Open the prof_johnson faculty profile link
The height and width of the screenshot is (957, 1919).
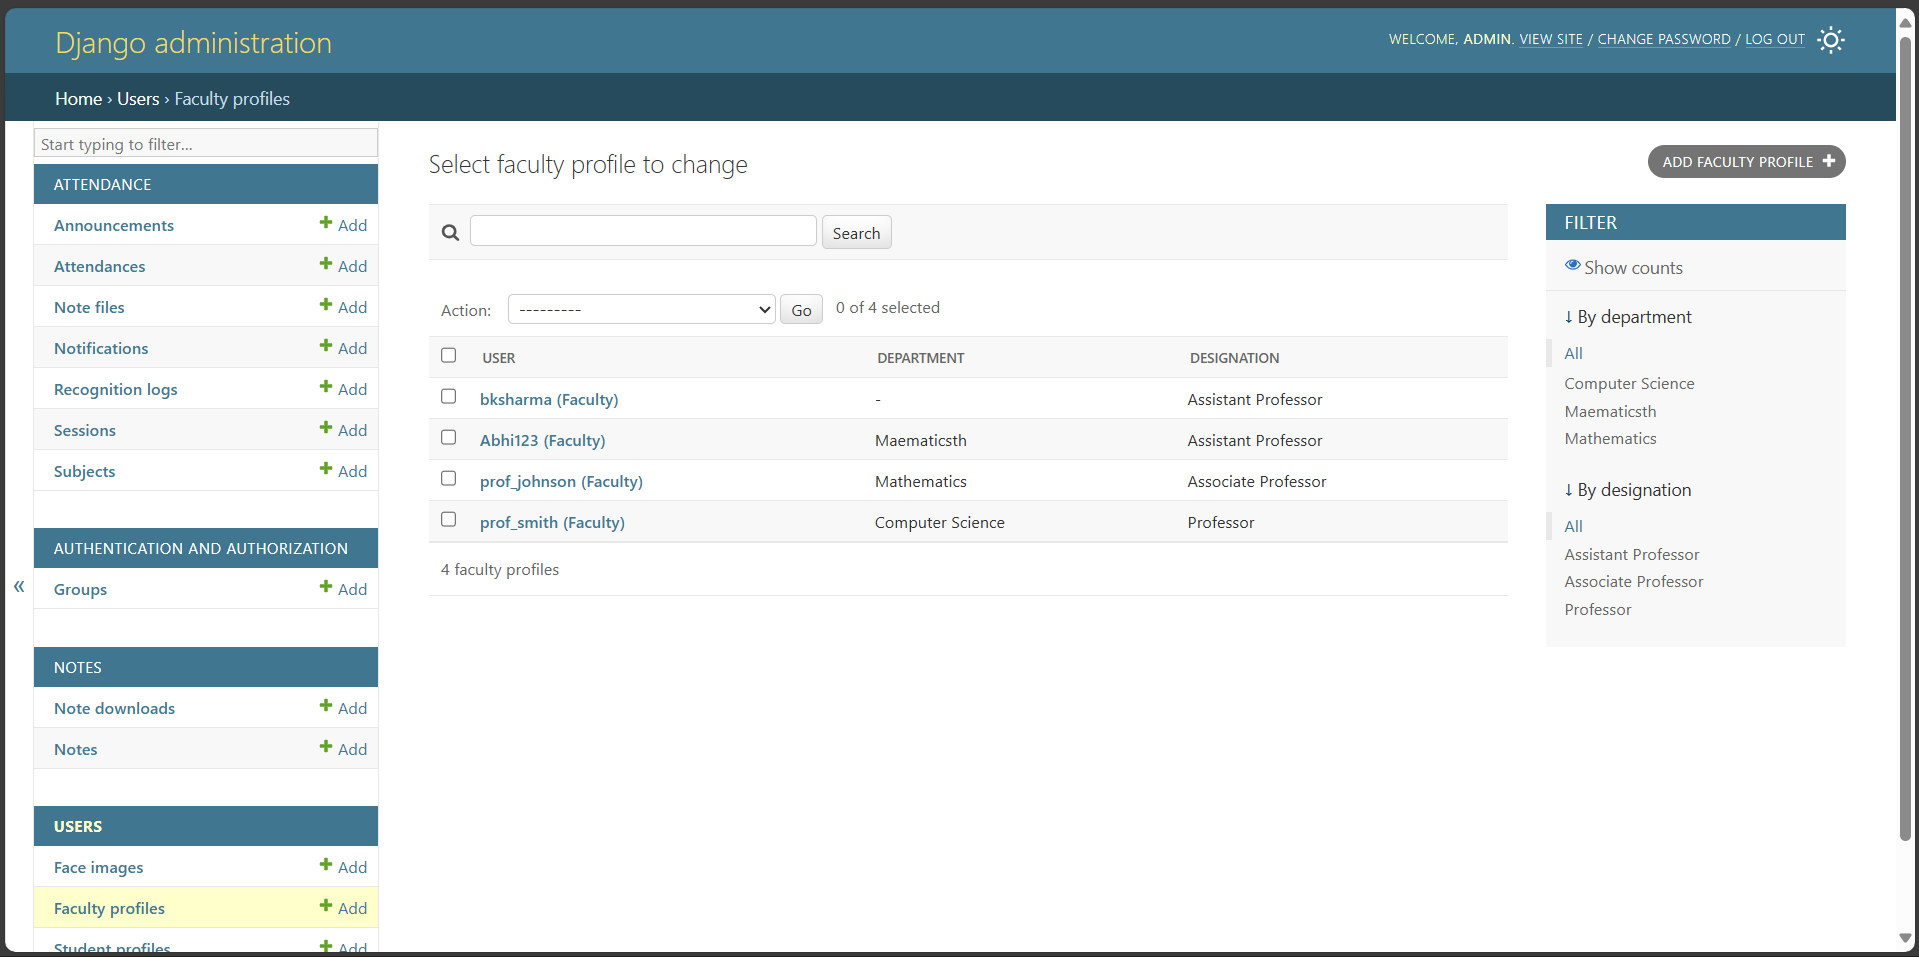[x=561, y=481]
